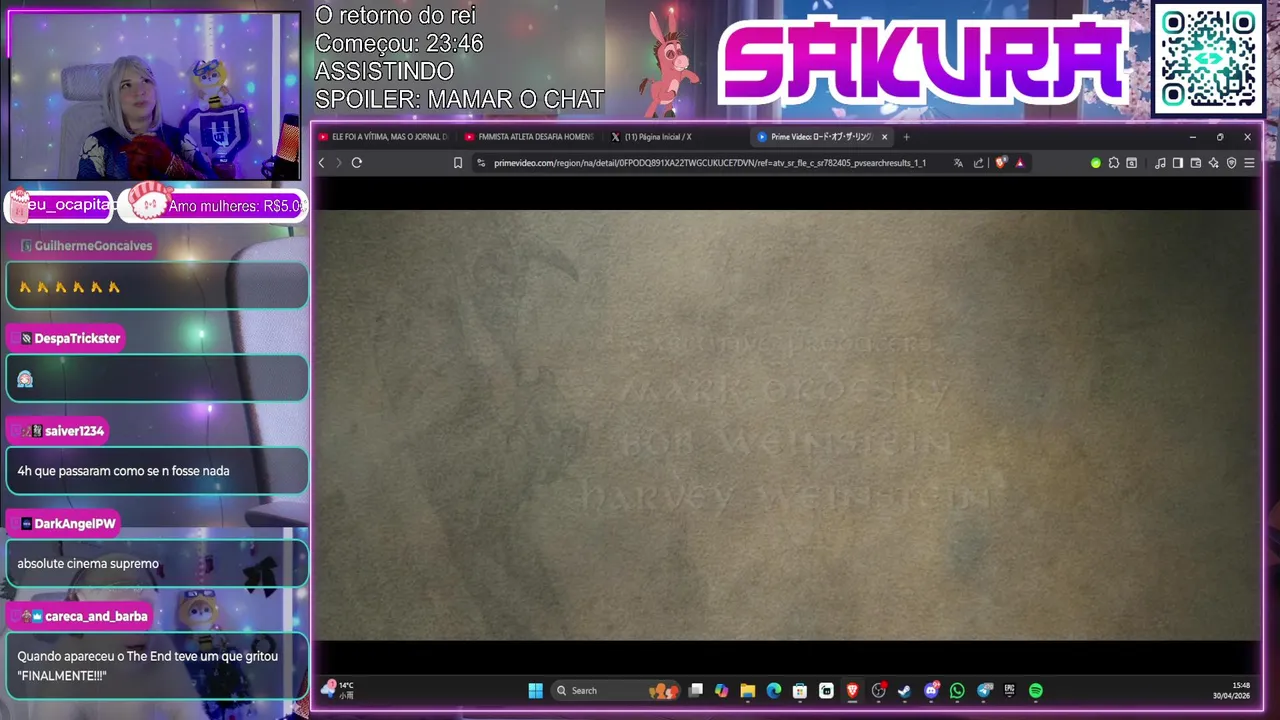Open the taskbar weather widget showing 14°C

(x=338, y=690)
